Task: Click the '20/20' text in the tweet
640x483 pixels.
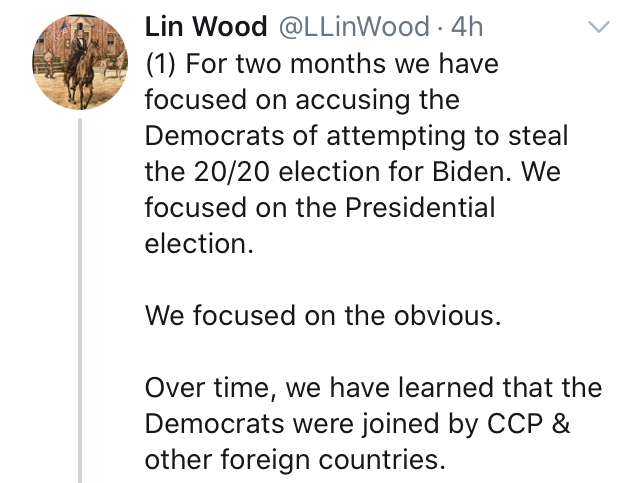Action: [x=231, y=171]
